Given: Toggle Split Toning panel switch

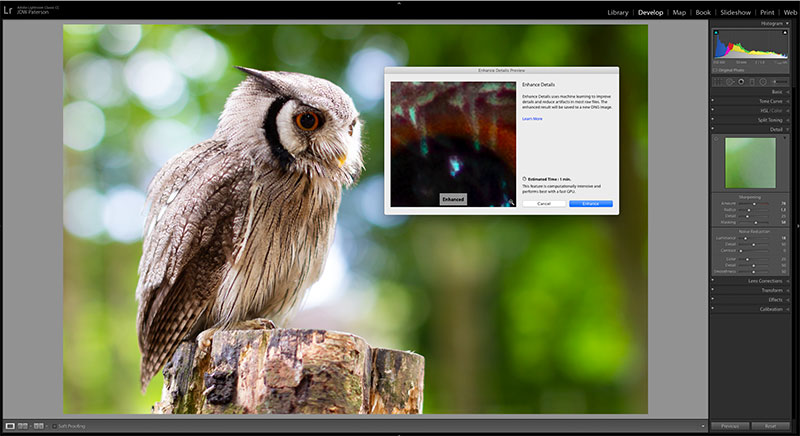Looking at the screenshot, I should [713, 119].
